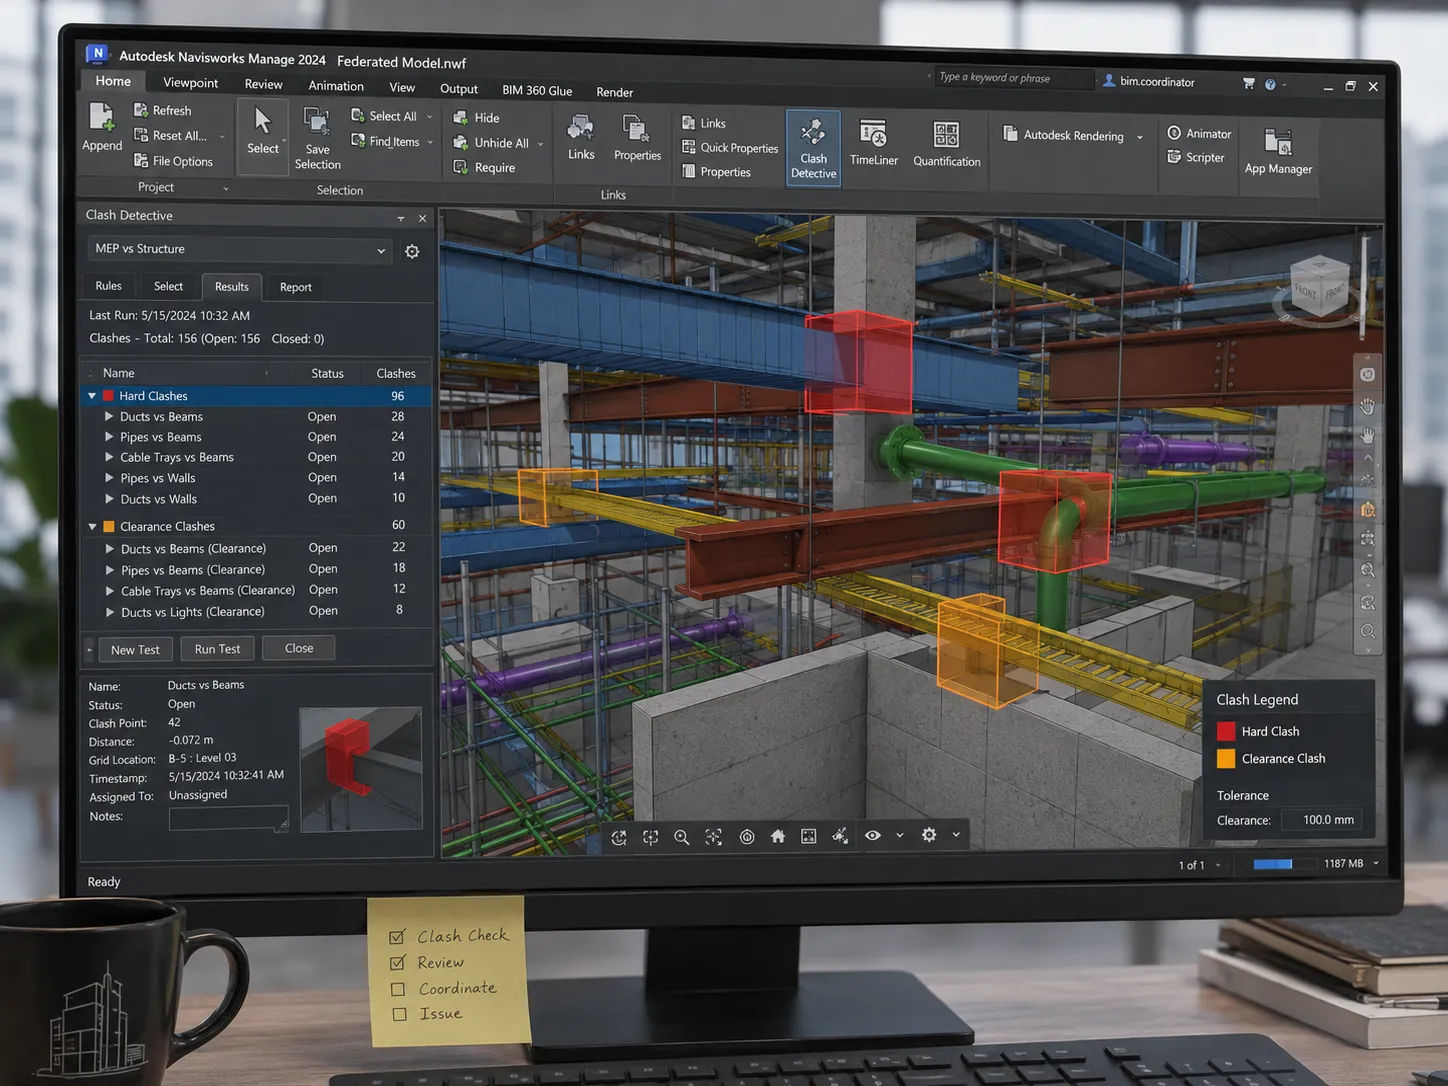1448x1086 pixels.
Task: Open the App Manager
Action: 1278,152
